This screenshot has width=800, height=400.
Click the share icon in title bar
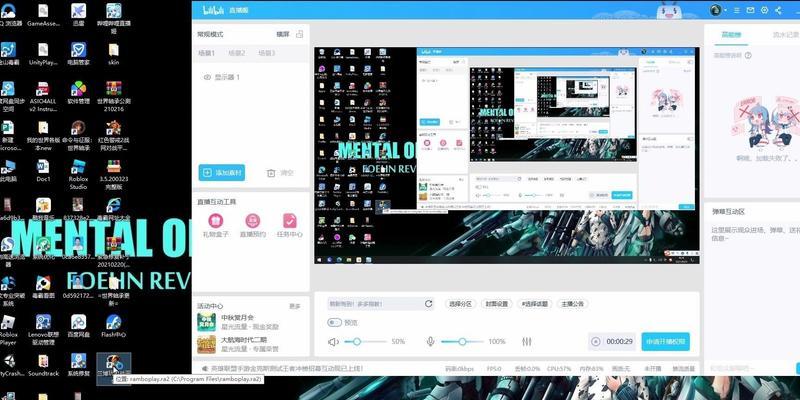point(778,10)
